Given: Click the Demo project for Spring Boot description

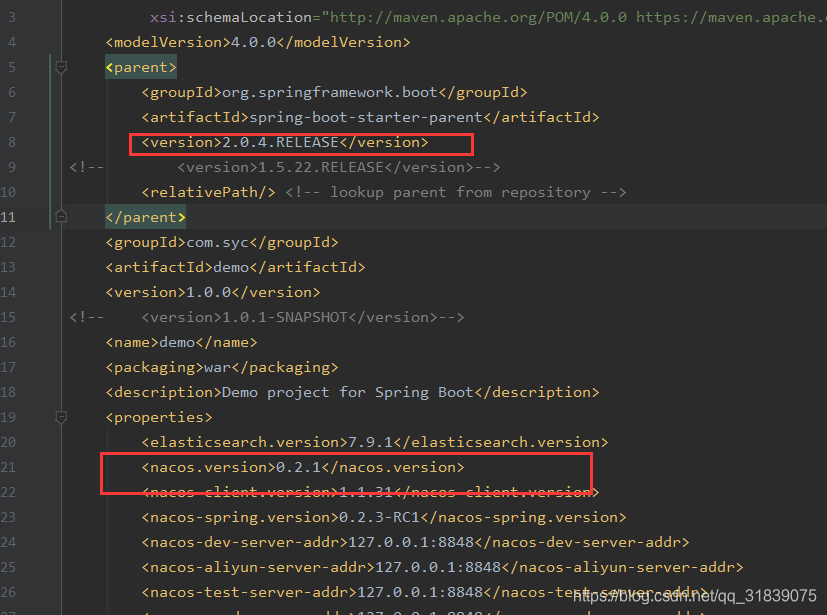Looking at the screenshot, I should (352, 392).
